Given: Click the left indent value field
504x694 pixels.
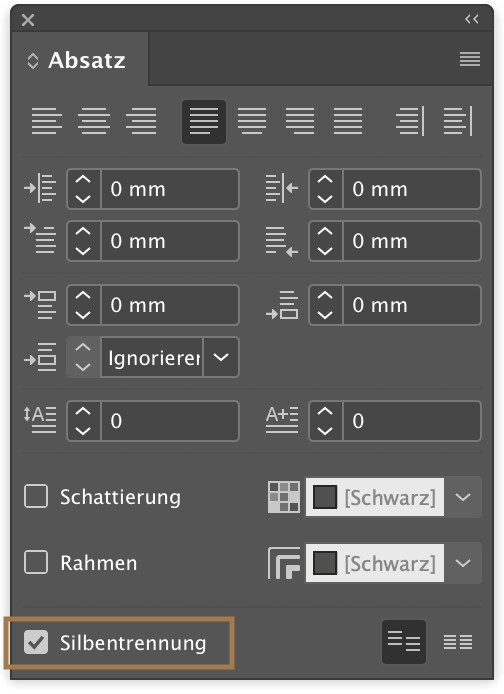Looking at the screenshot, I should (x=170, y=189).
